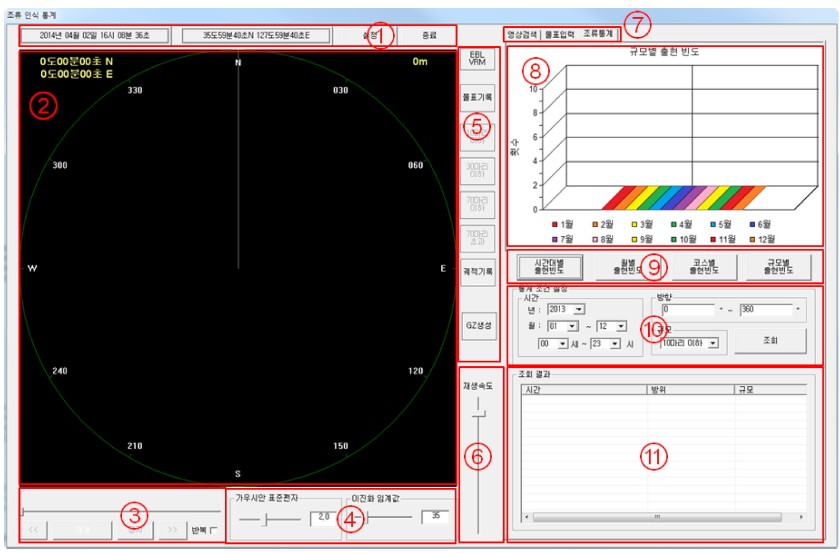Click the date-time display field
The image size is (840, 554).
95,36
